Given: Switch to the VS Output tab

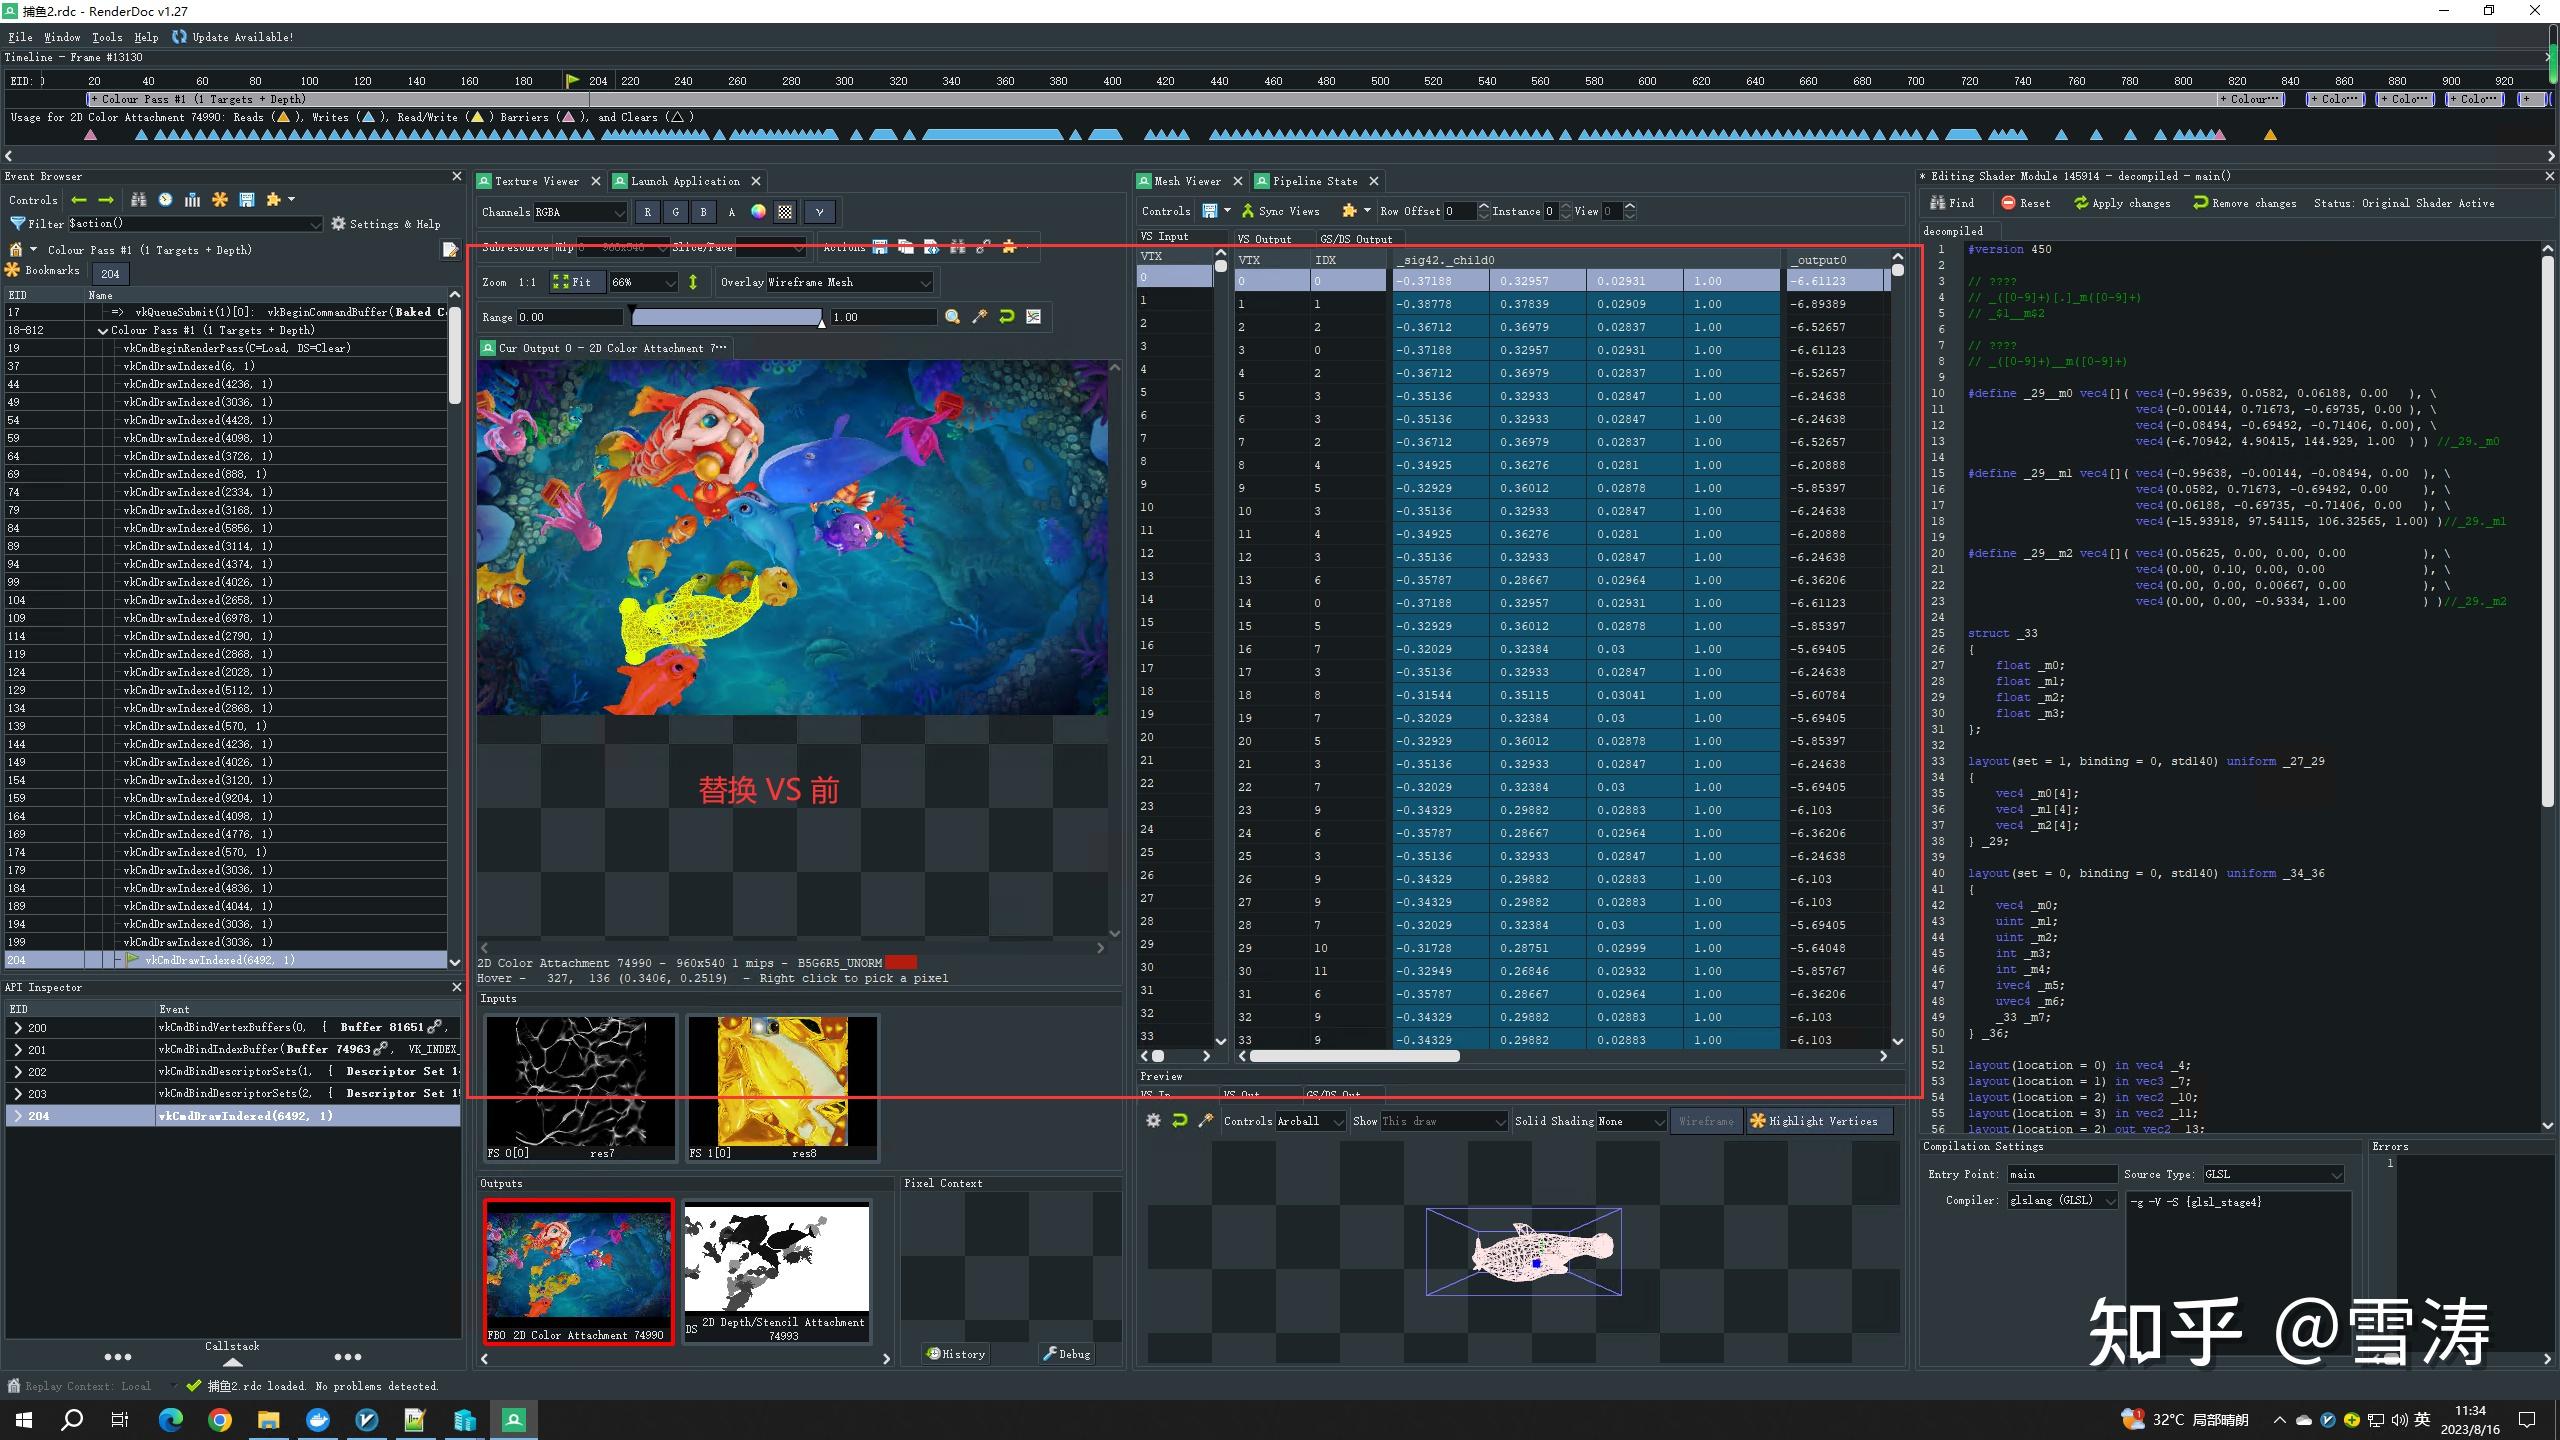Looking at the screenshot, I should pyautogui.click(x=1264, y=239).
